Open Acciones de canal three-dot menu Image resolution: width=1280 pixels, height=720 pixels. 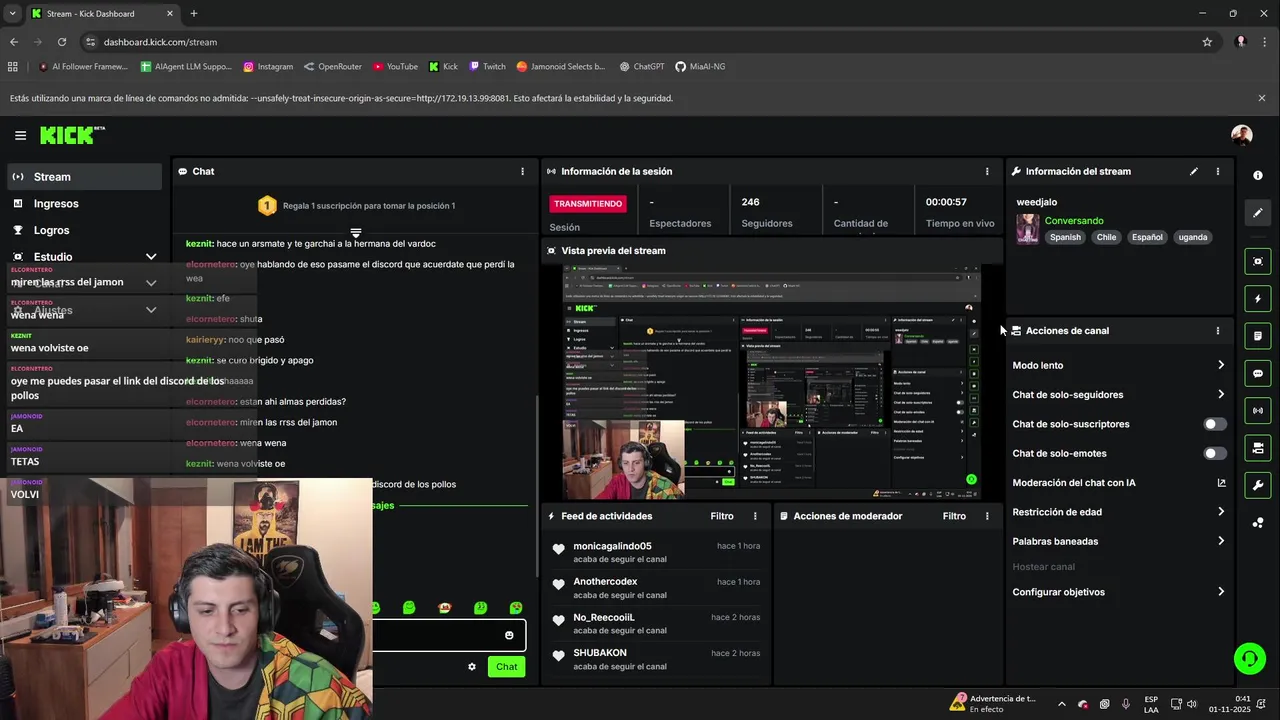click(x=1217, y=330)
